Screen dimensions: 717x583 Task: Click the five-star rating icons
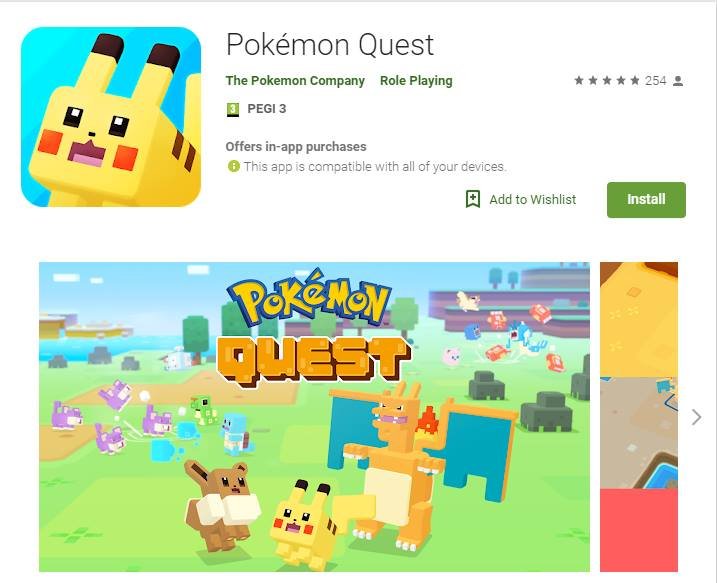tap(607, 81)
